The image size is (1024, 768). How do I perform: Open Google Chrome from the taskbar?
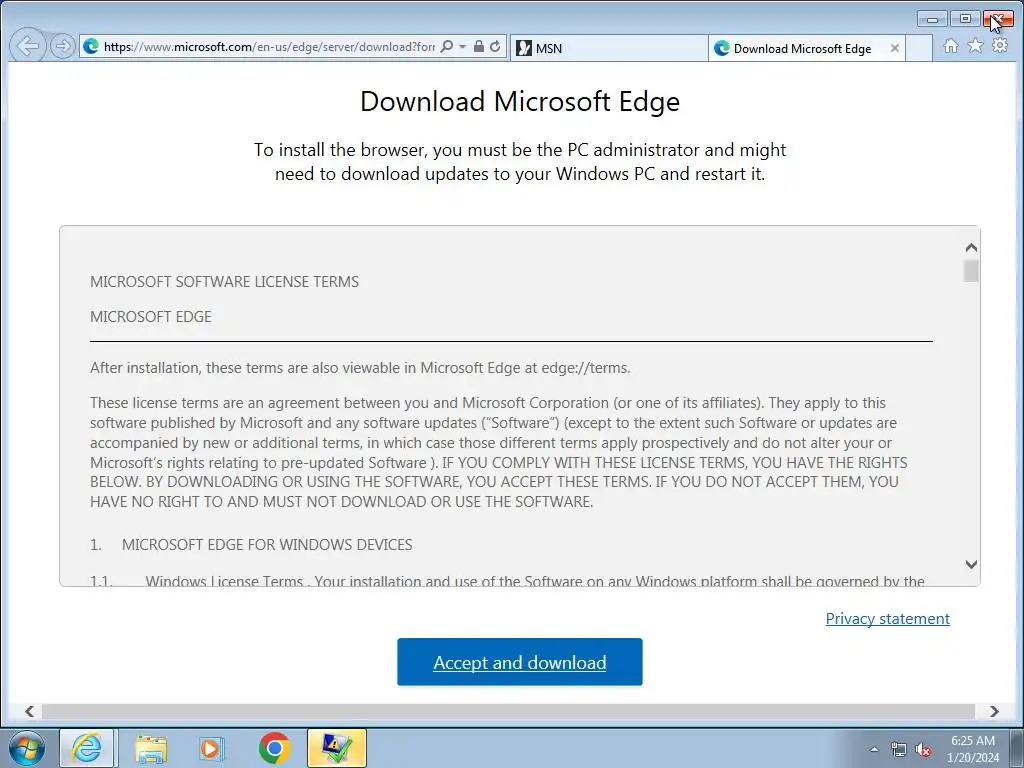[274, 748]
